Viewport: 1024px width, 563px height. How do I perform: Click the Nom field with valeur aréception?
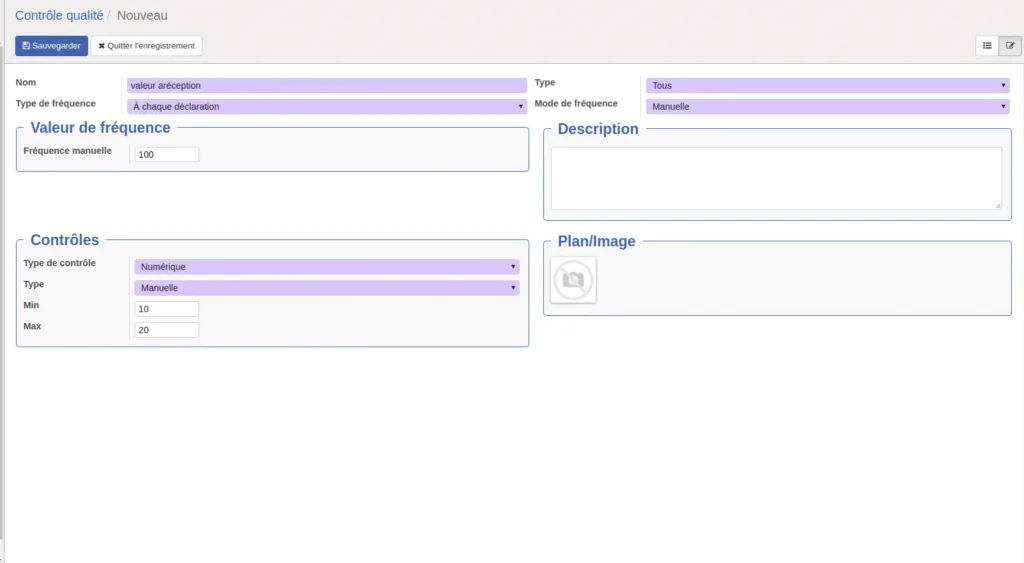pyautogui.click(x=327, y=86)
